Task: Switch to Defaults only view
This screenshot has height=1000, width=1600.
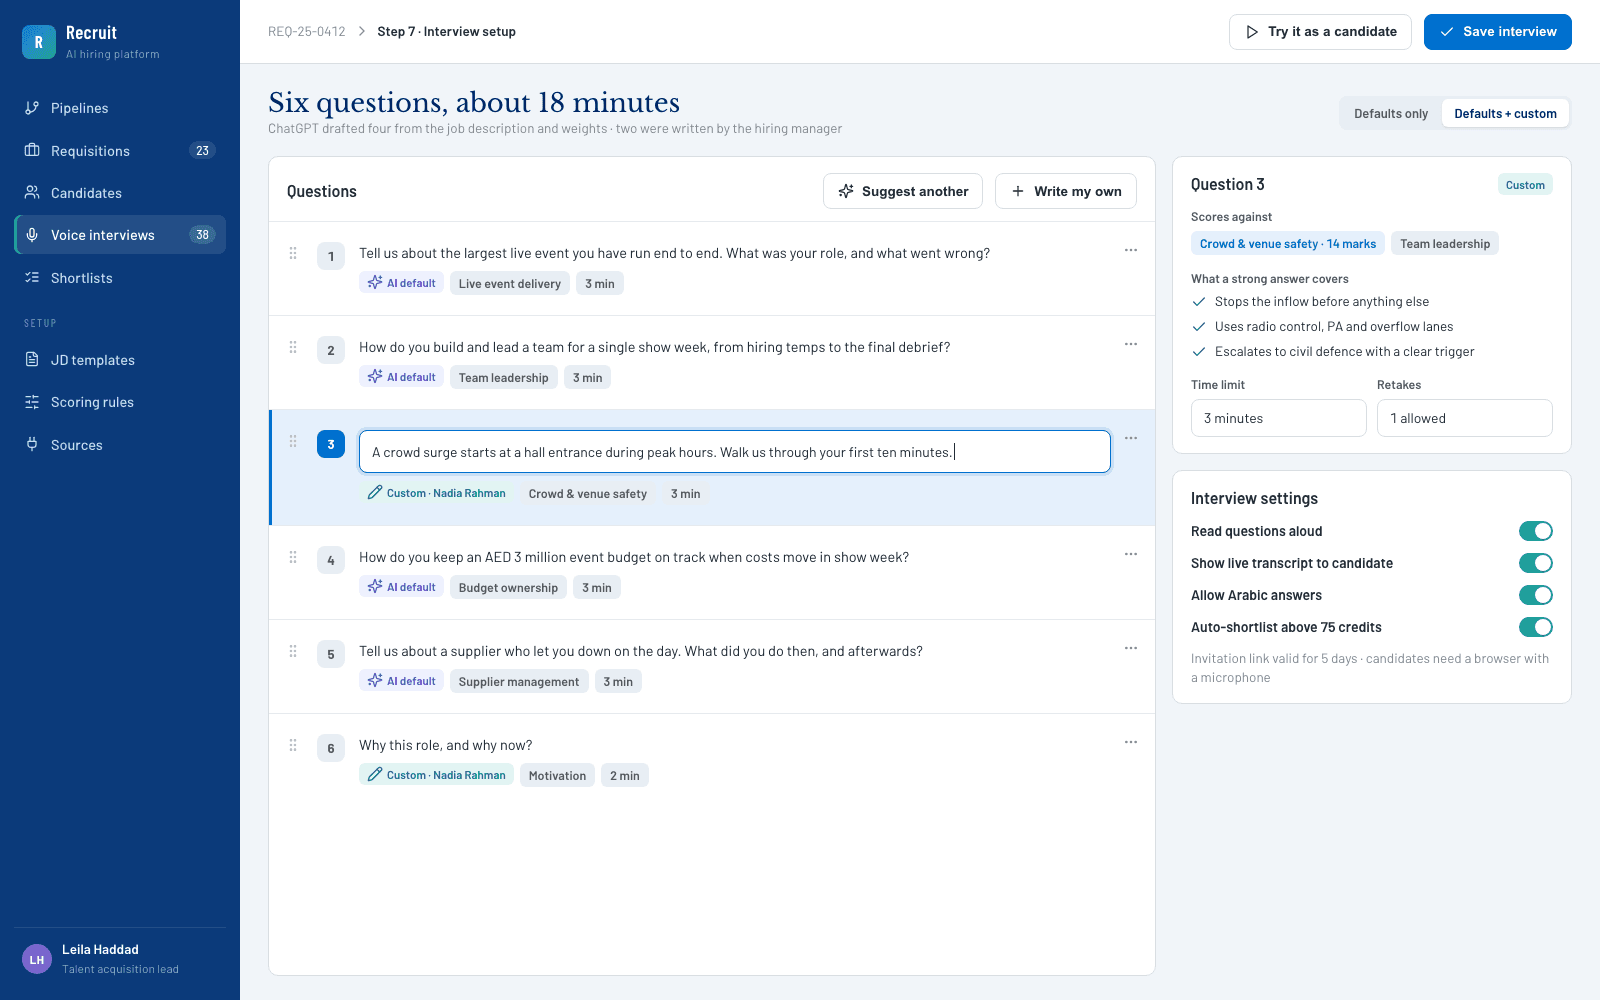Action: click(x=1391, y=114)
